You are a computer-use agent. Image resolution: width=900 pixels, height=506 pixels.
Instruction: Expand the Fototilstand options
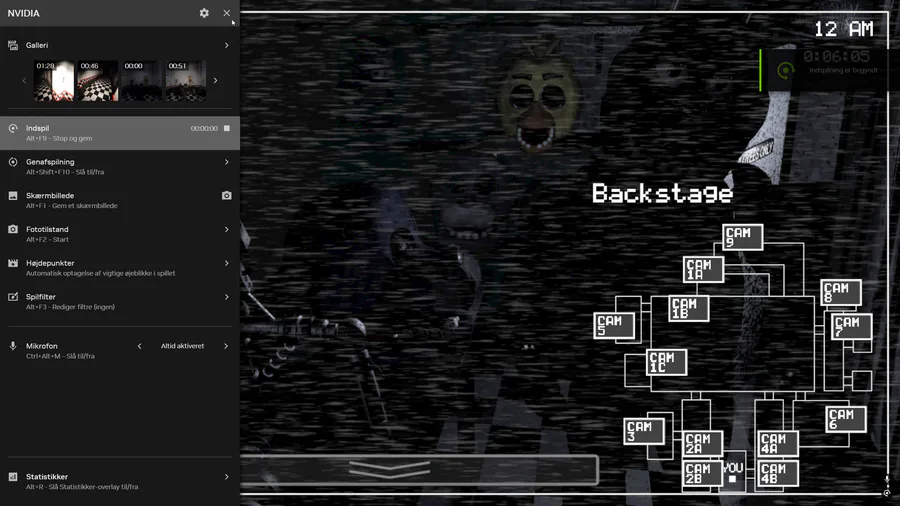[x=227, y=229]
